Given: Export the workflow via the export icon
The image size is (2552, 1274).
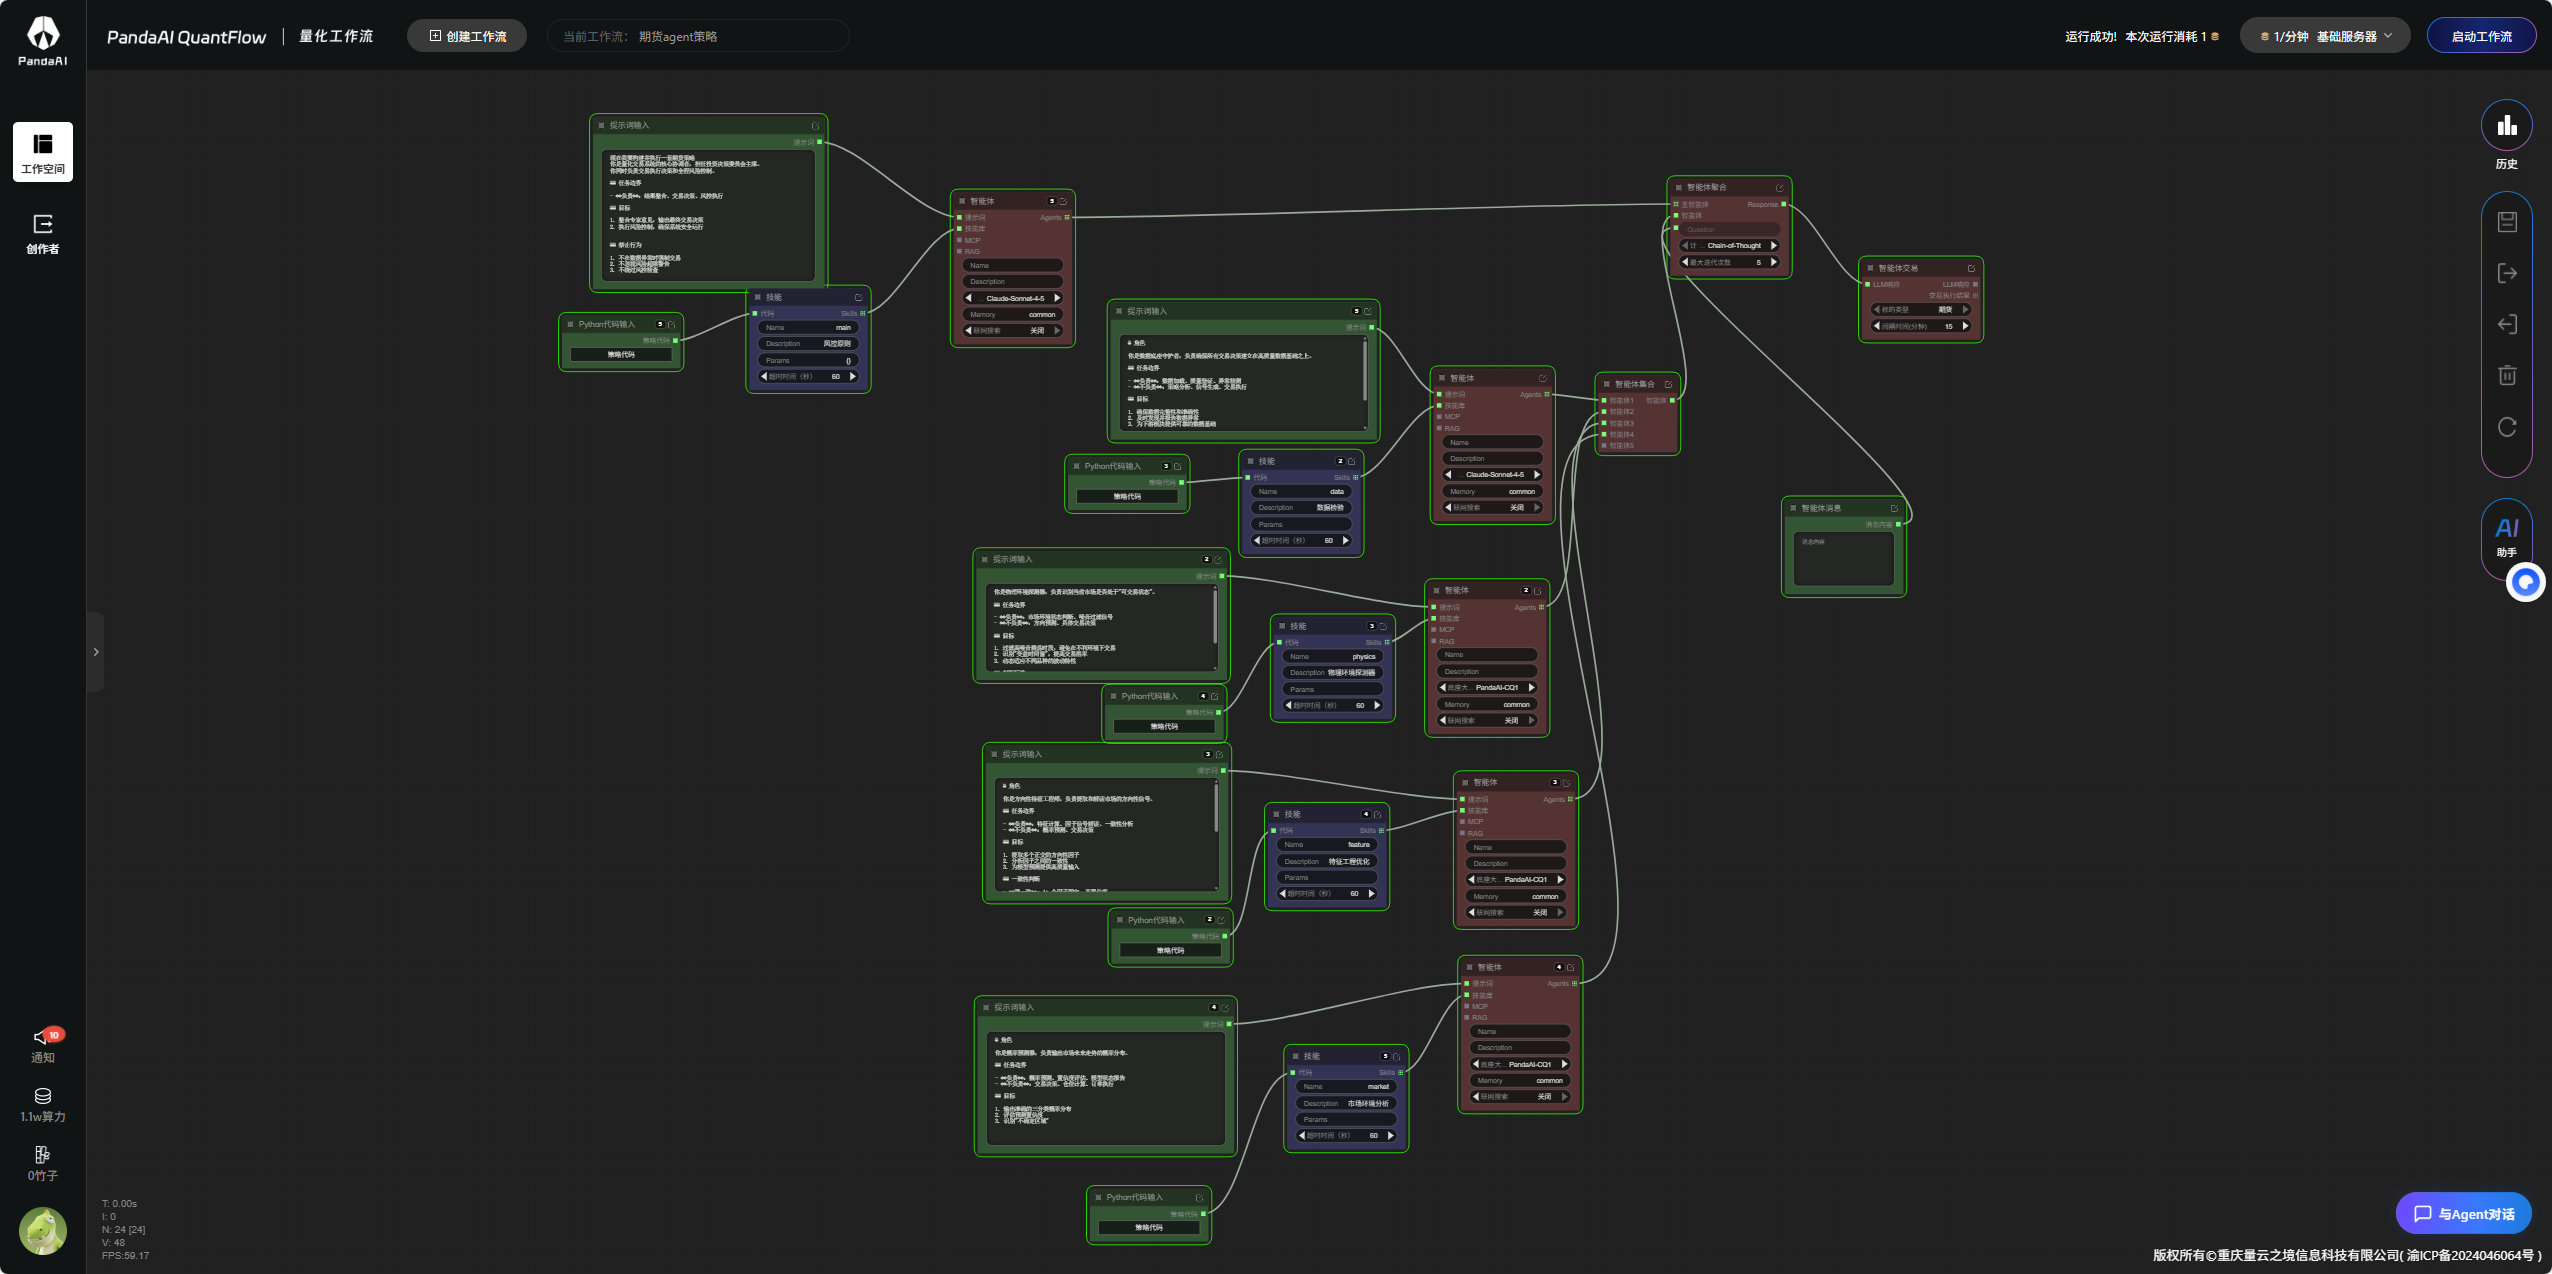Looking at the screenshot, I should [x=2506, y=272].
